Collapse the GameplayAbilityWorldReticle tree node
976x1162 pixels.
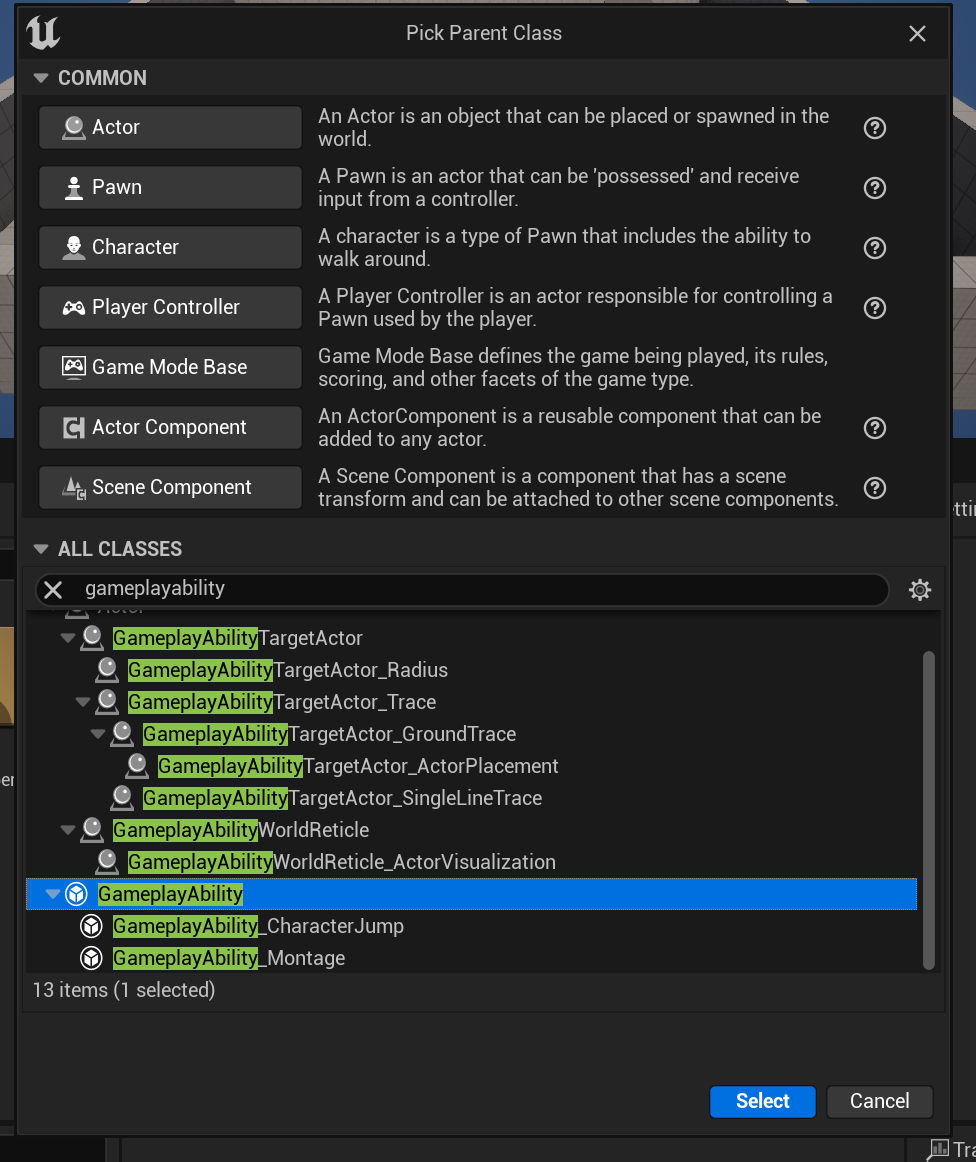(x=68, y=830)
